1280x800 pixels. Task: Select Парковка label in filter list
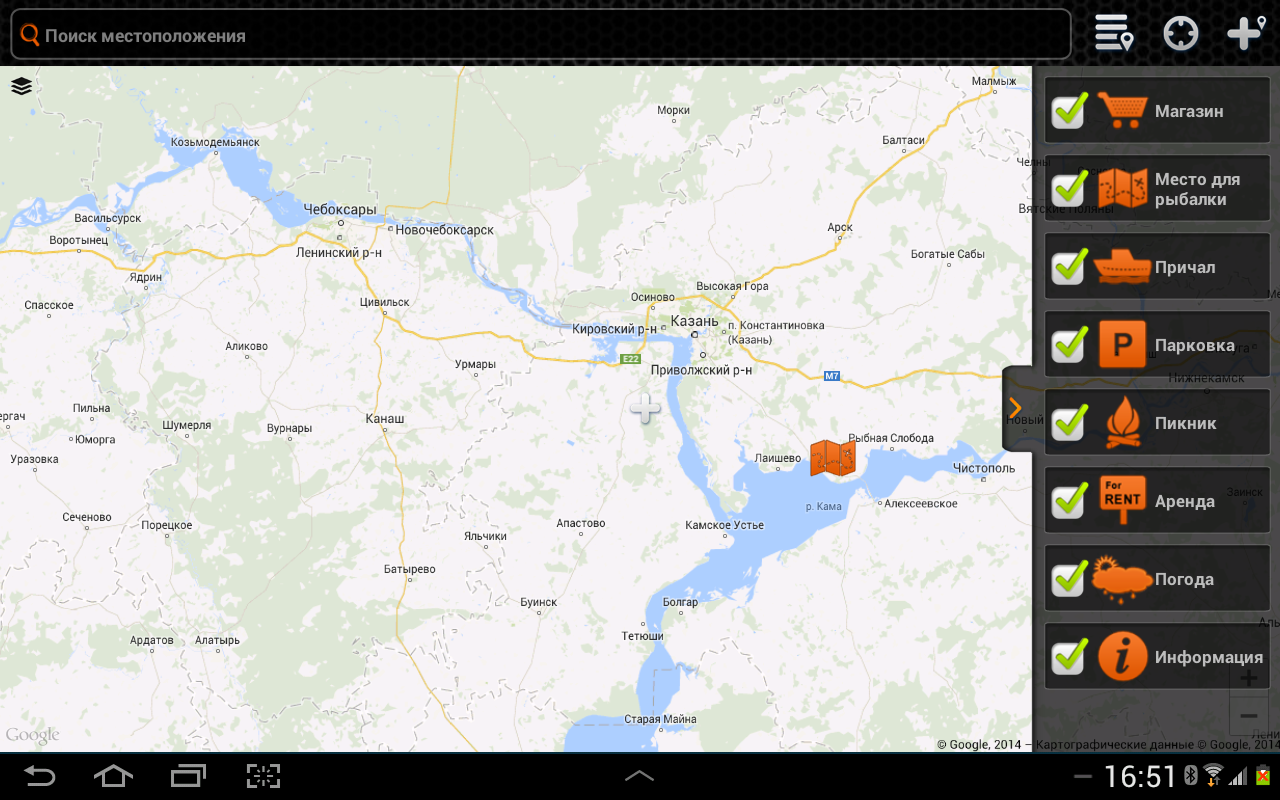(1195, 345)
